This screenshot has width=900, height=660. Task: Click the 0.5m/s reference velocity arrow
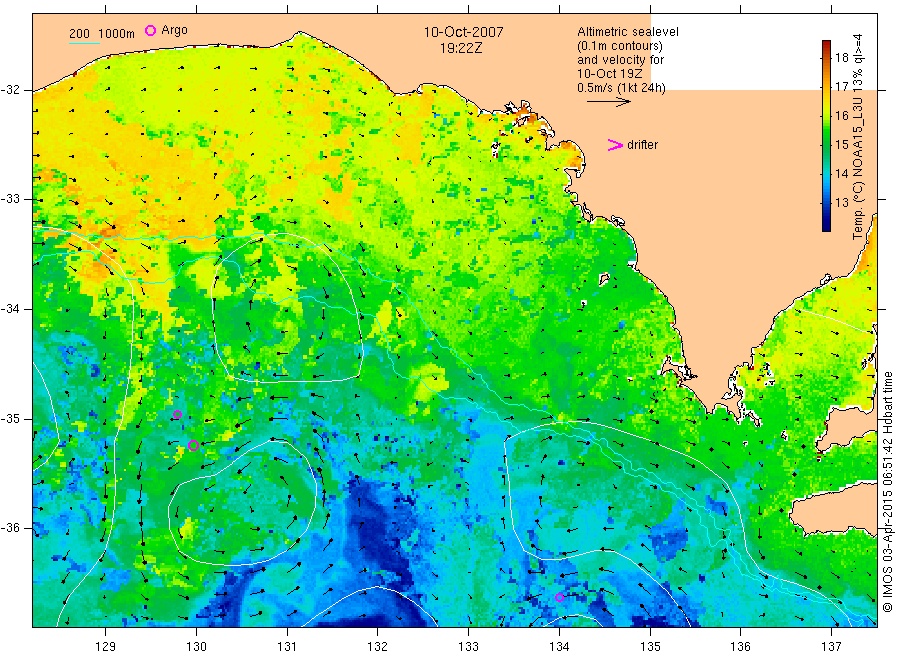pyautogui.click(x=608, y=102)
